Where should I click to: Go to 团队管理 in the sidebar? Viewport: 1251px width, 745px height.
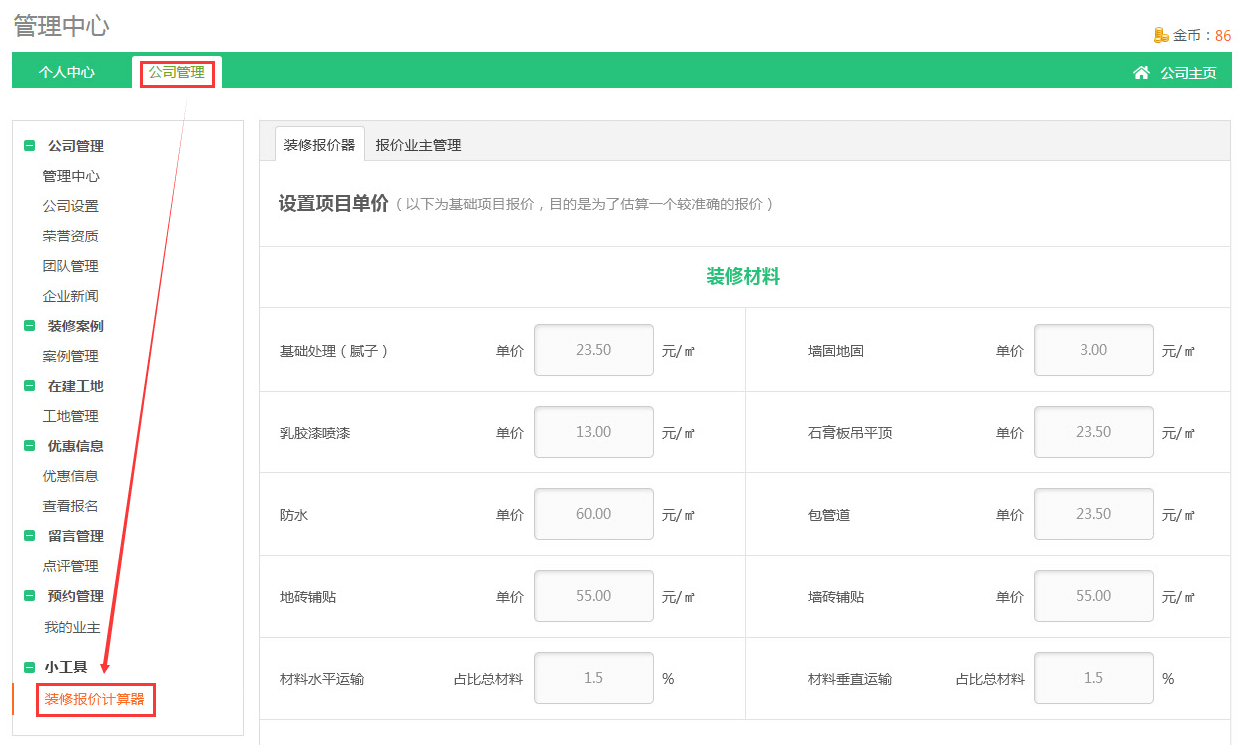pos(70,266)
